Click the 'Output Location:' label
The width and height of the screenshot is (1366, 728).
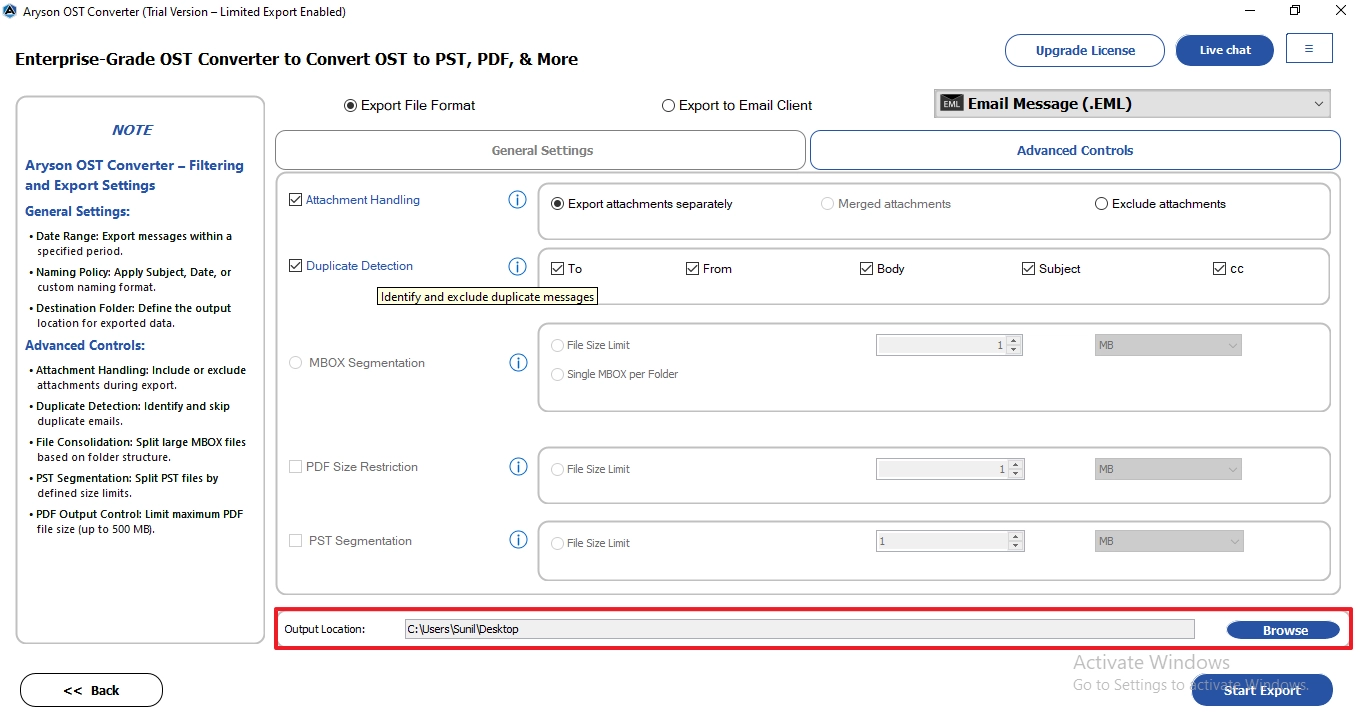pyautogui.click(x=325, y=629)
